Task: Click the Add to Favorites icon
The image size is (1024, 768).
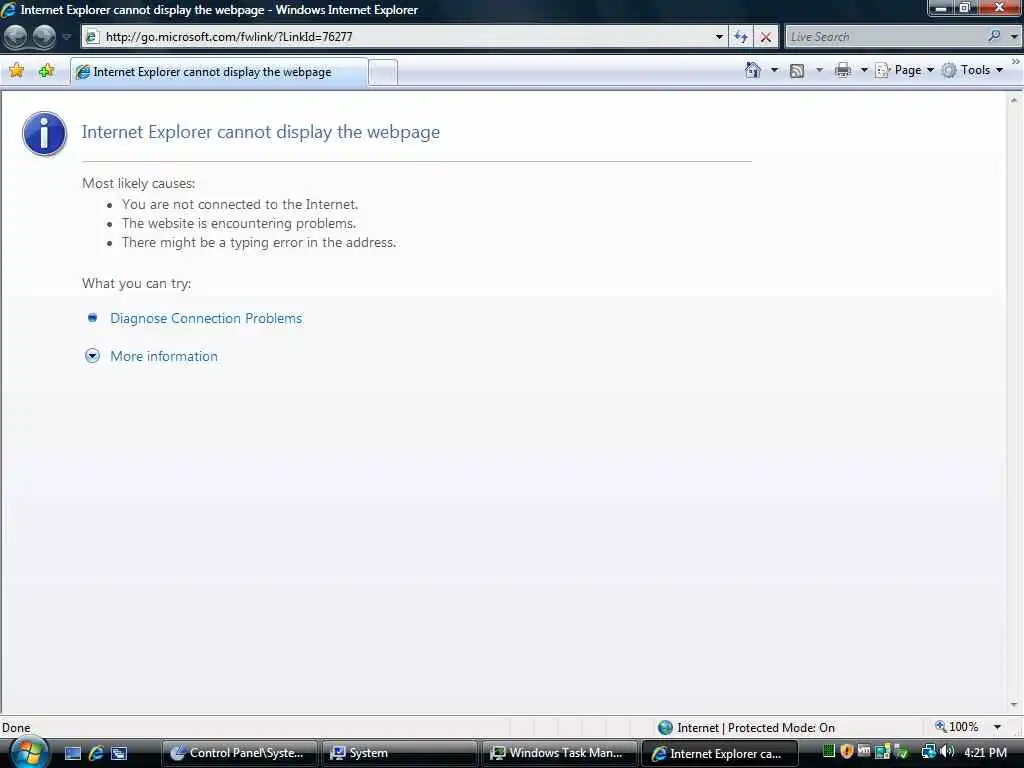Action: (x=46, y=71)
